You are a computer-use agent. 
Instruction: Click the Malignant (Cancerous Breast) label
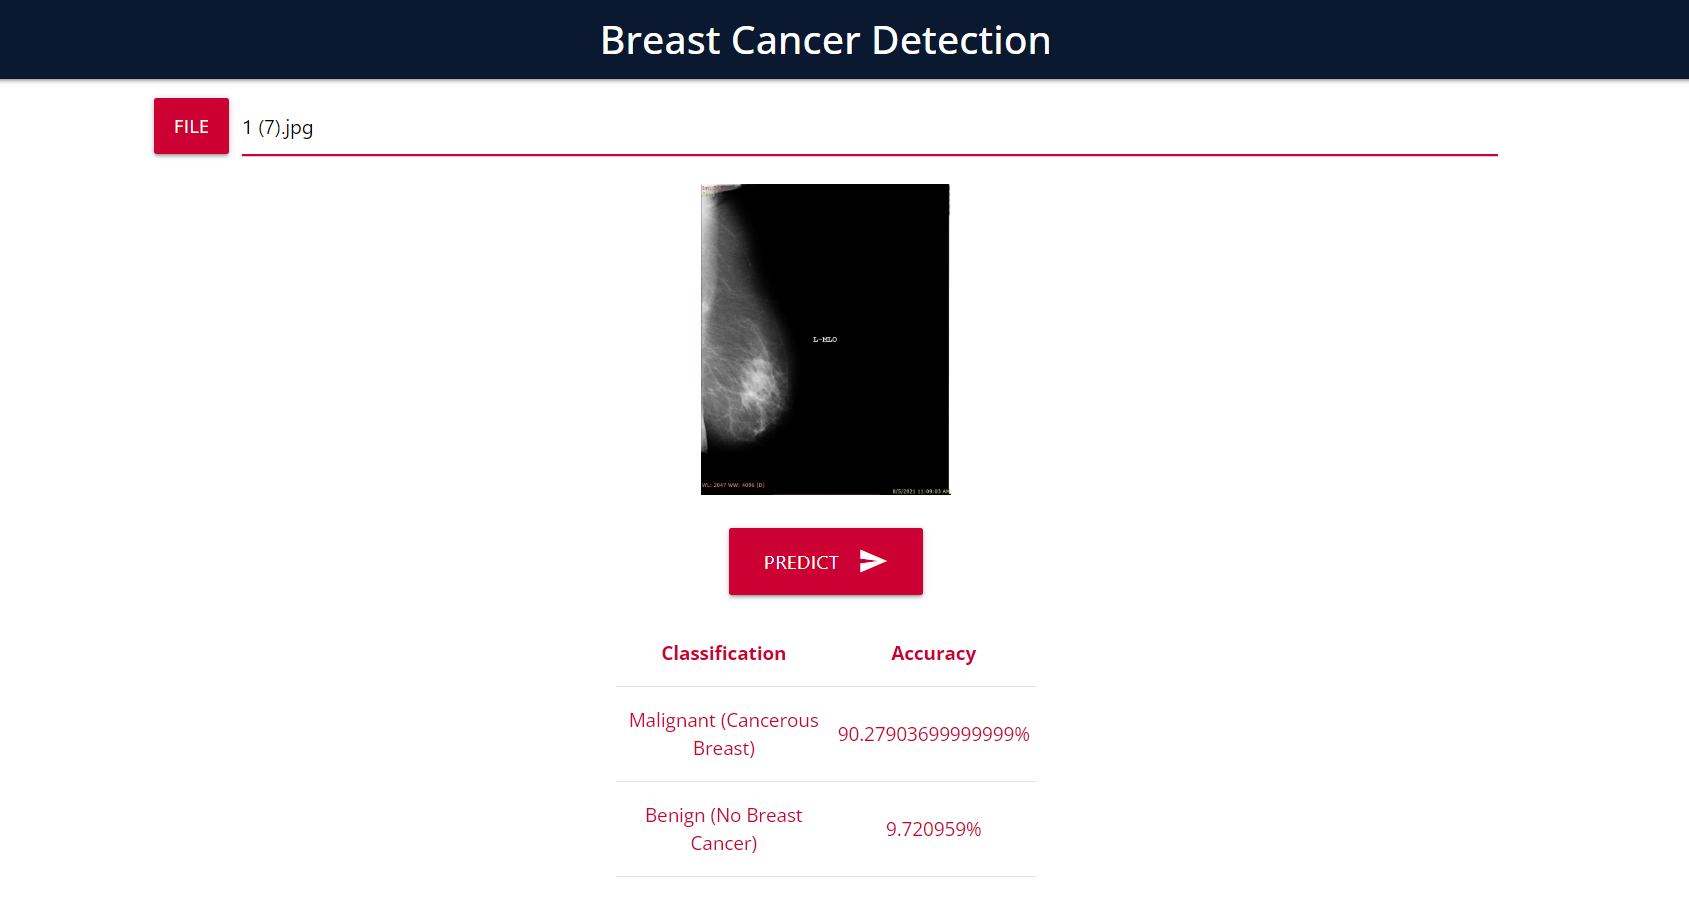(x=723, y=733)
